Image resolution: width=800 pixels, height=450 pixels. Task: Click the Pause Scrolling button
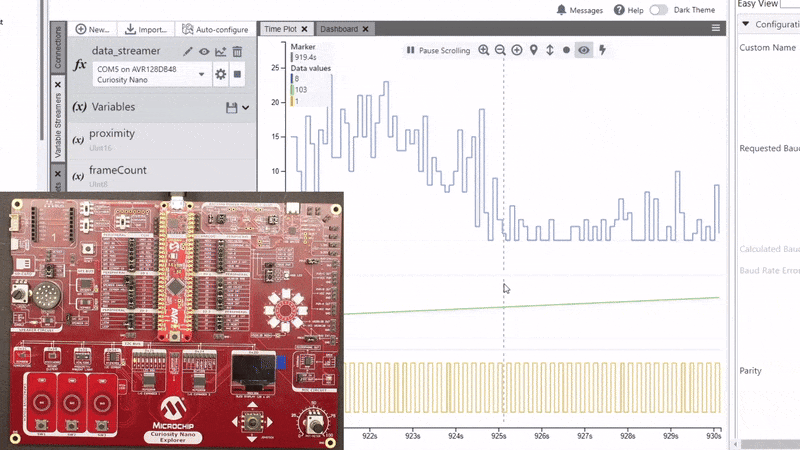point(438,50)
